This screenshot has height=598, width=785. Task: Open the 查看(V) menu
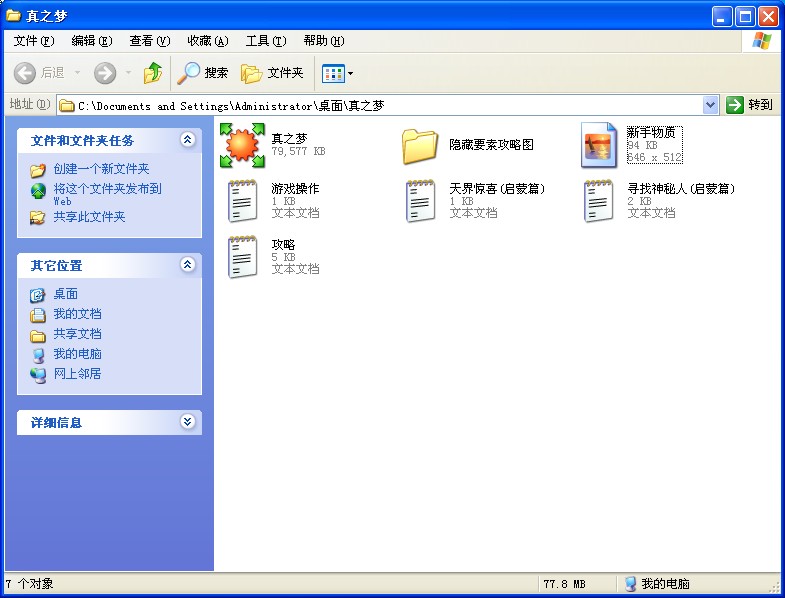[150, 41]
